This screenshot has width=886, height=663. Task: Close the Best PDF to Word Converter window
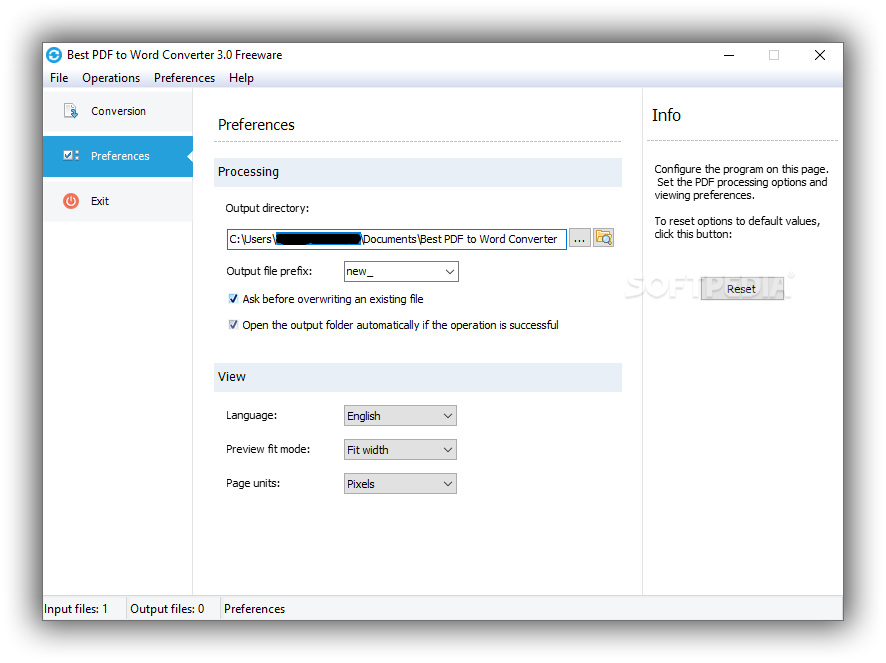pos(819,55)
